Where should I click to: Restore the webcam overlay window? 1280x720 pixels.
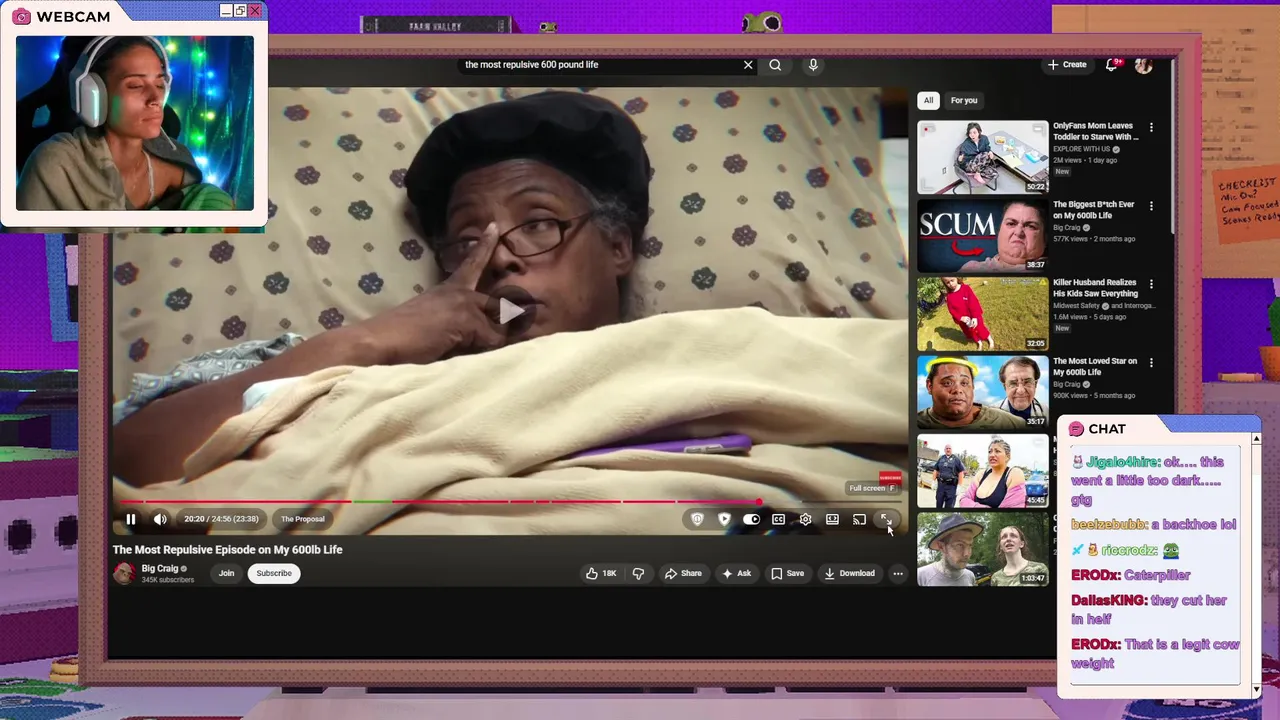tap(240, 11)
